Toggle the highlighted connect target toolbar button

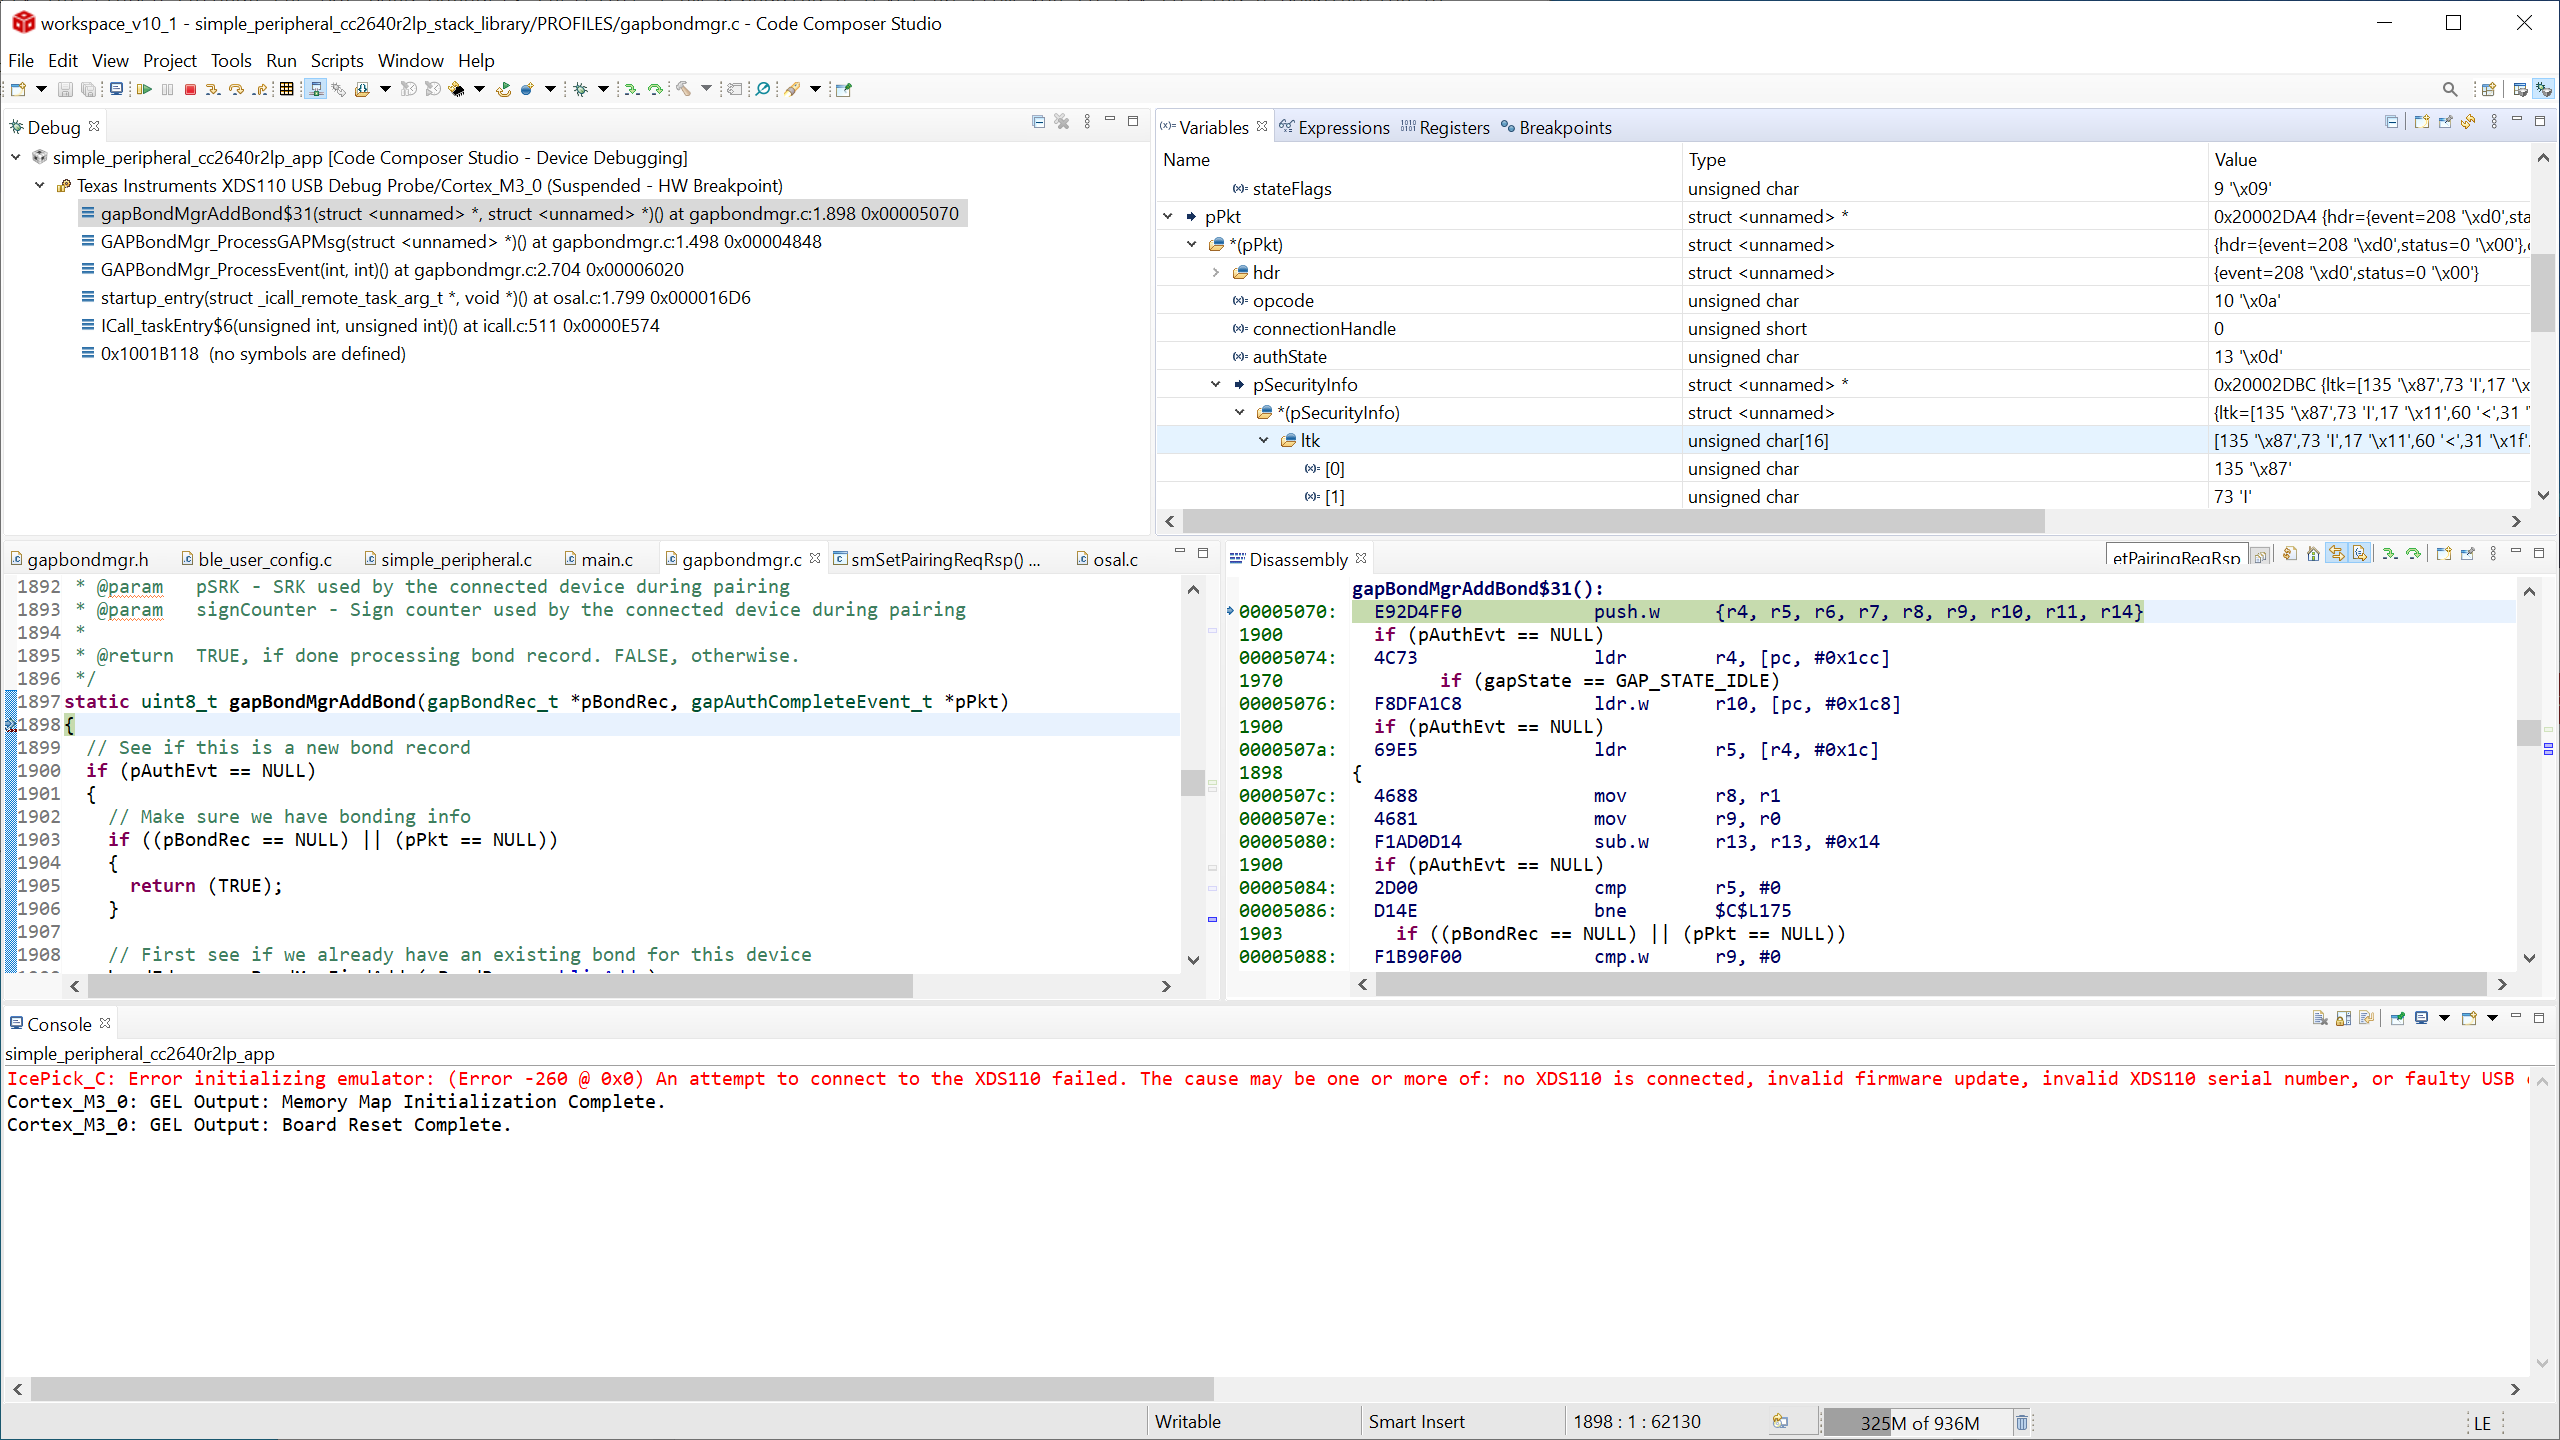pyautogui.click(x=315, y=89)
